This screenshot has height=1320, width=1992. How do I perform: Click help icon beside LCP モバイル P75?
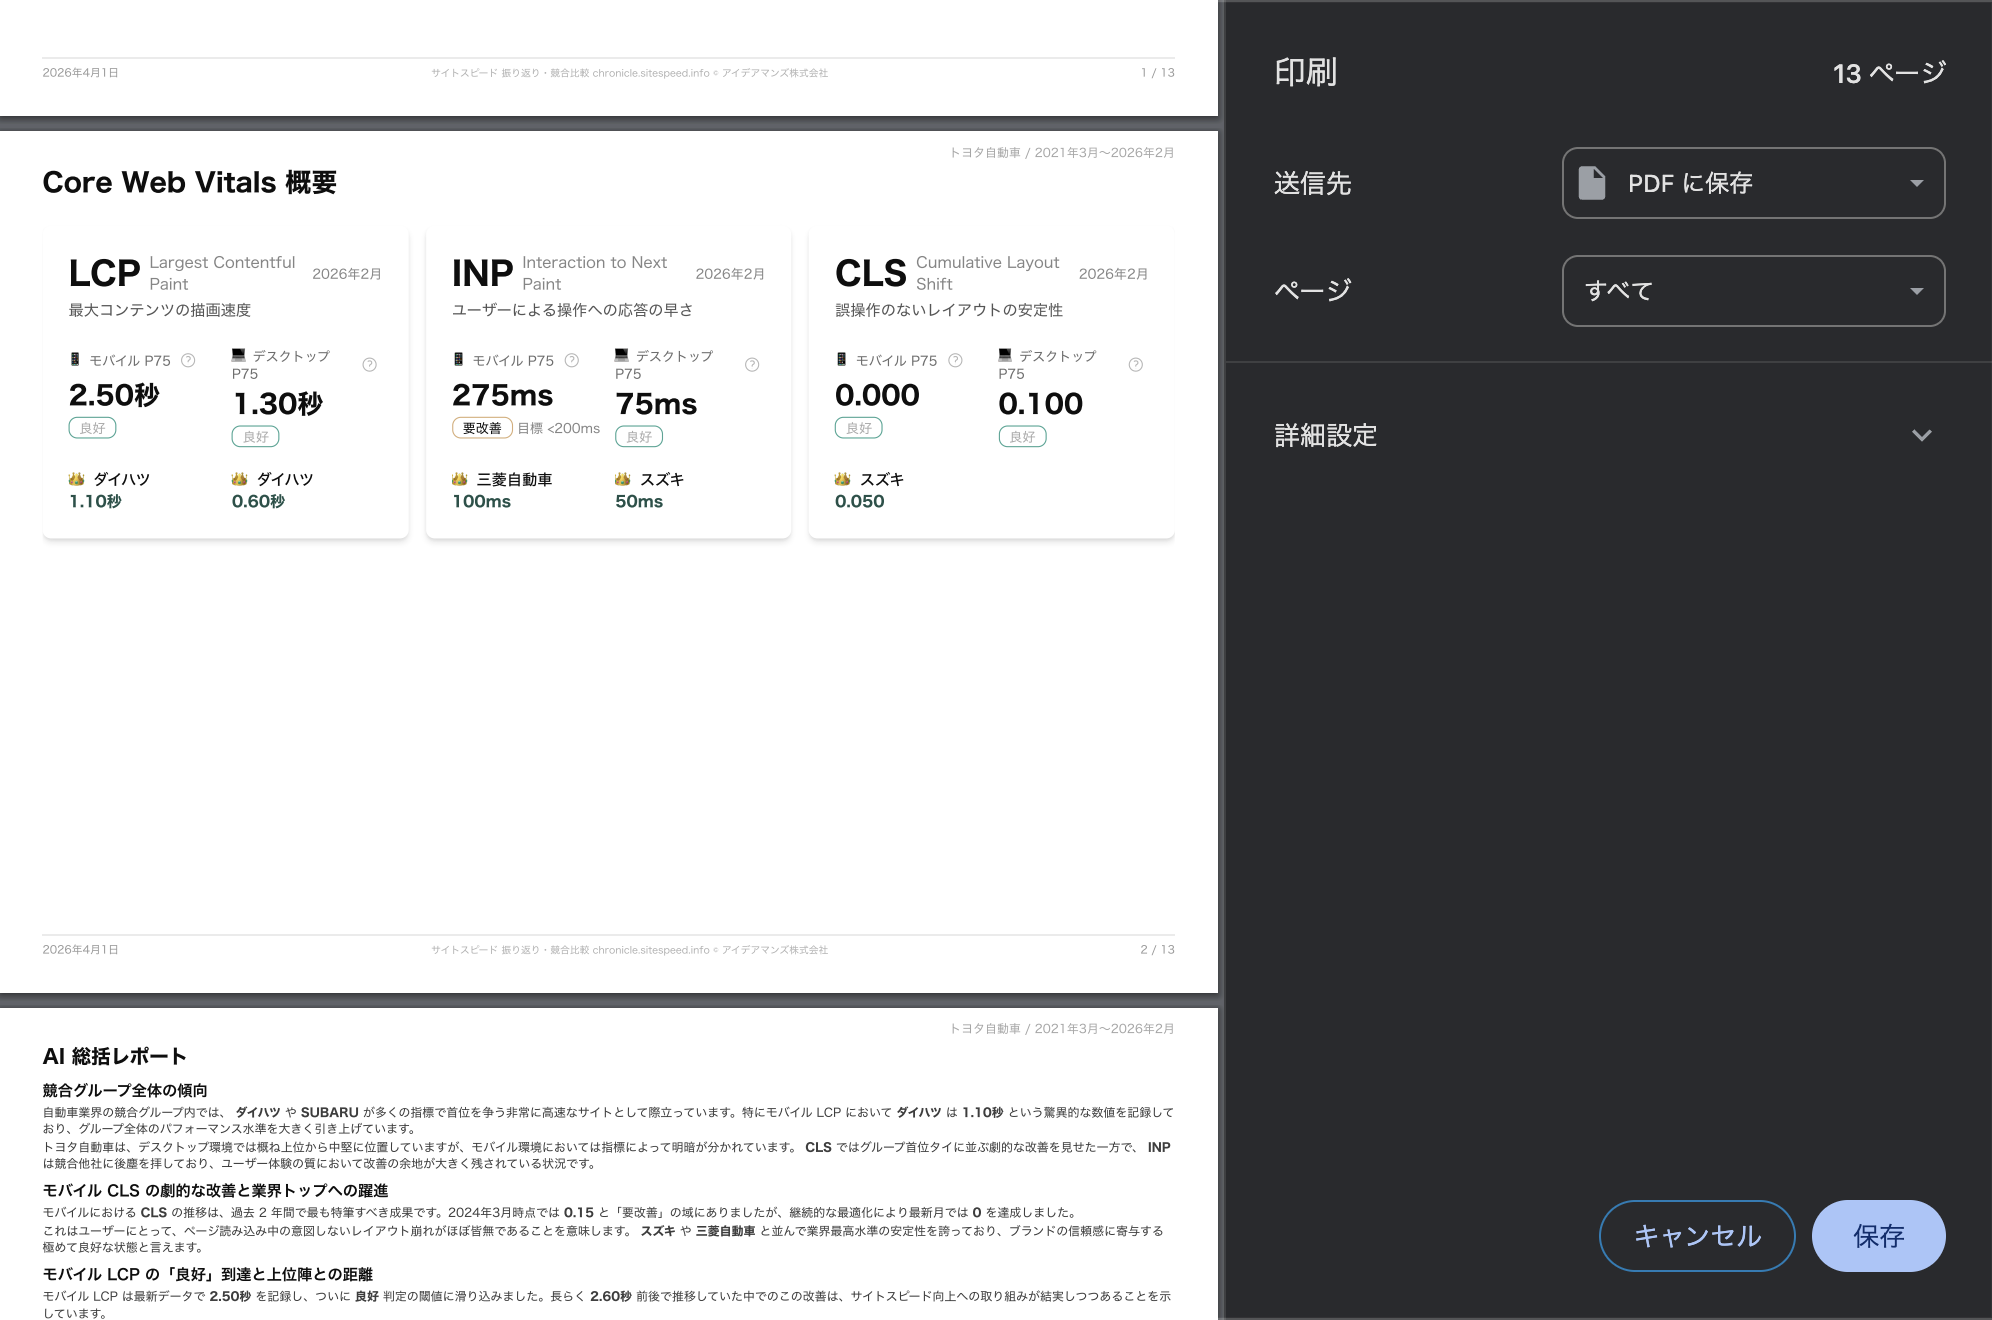click(188, 360)
